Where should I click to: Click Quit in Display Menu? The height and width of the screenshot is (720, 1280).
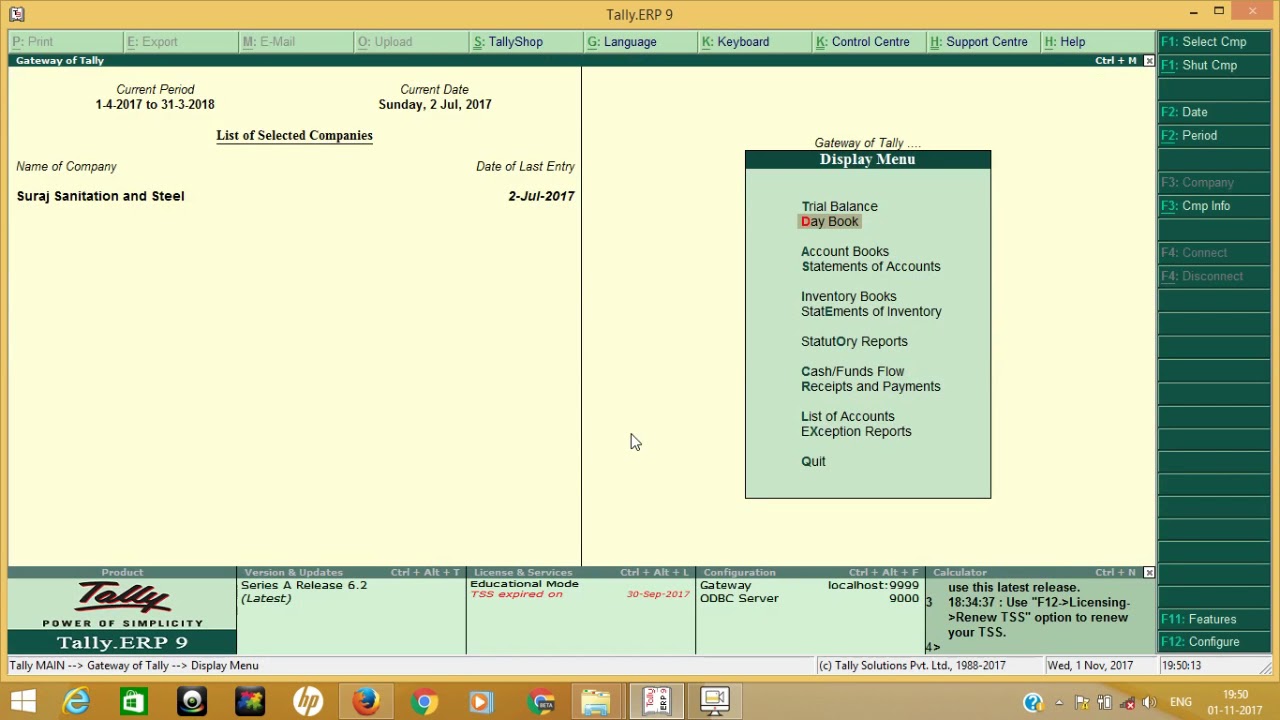pyautogui.click(x=813, y=461)
